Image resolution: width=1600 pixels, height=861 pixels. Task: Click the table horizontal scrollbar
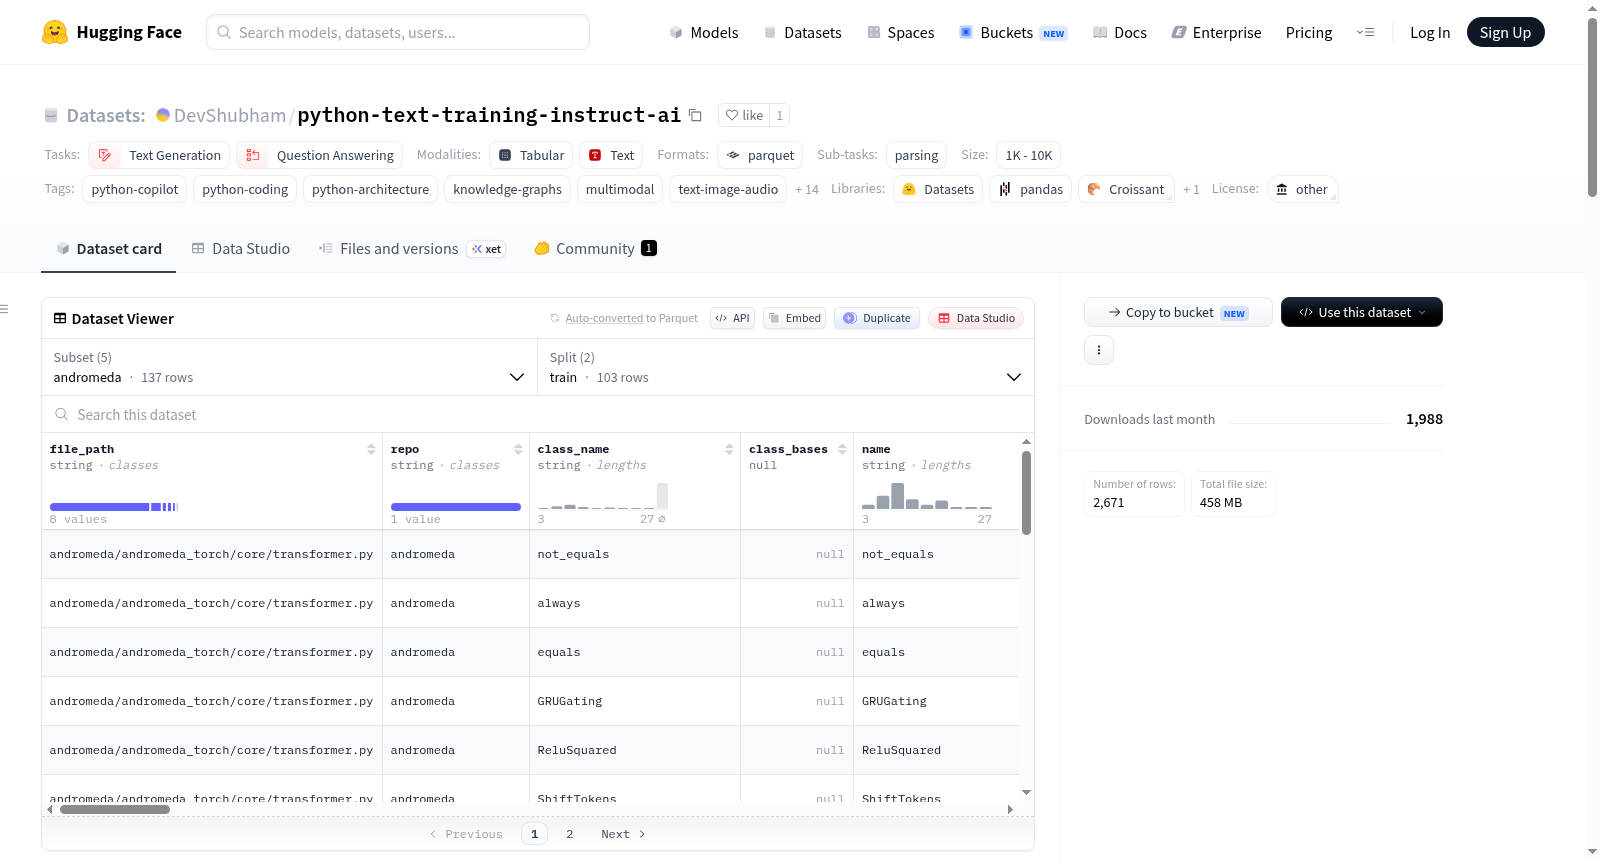[x=115, y=810]
